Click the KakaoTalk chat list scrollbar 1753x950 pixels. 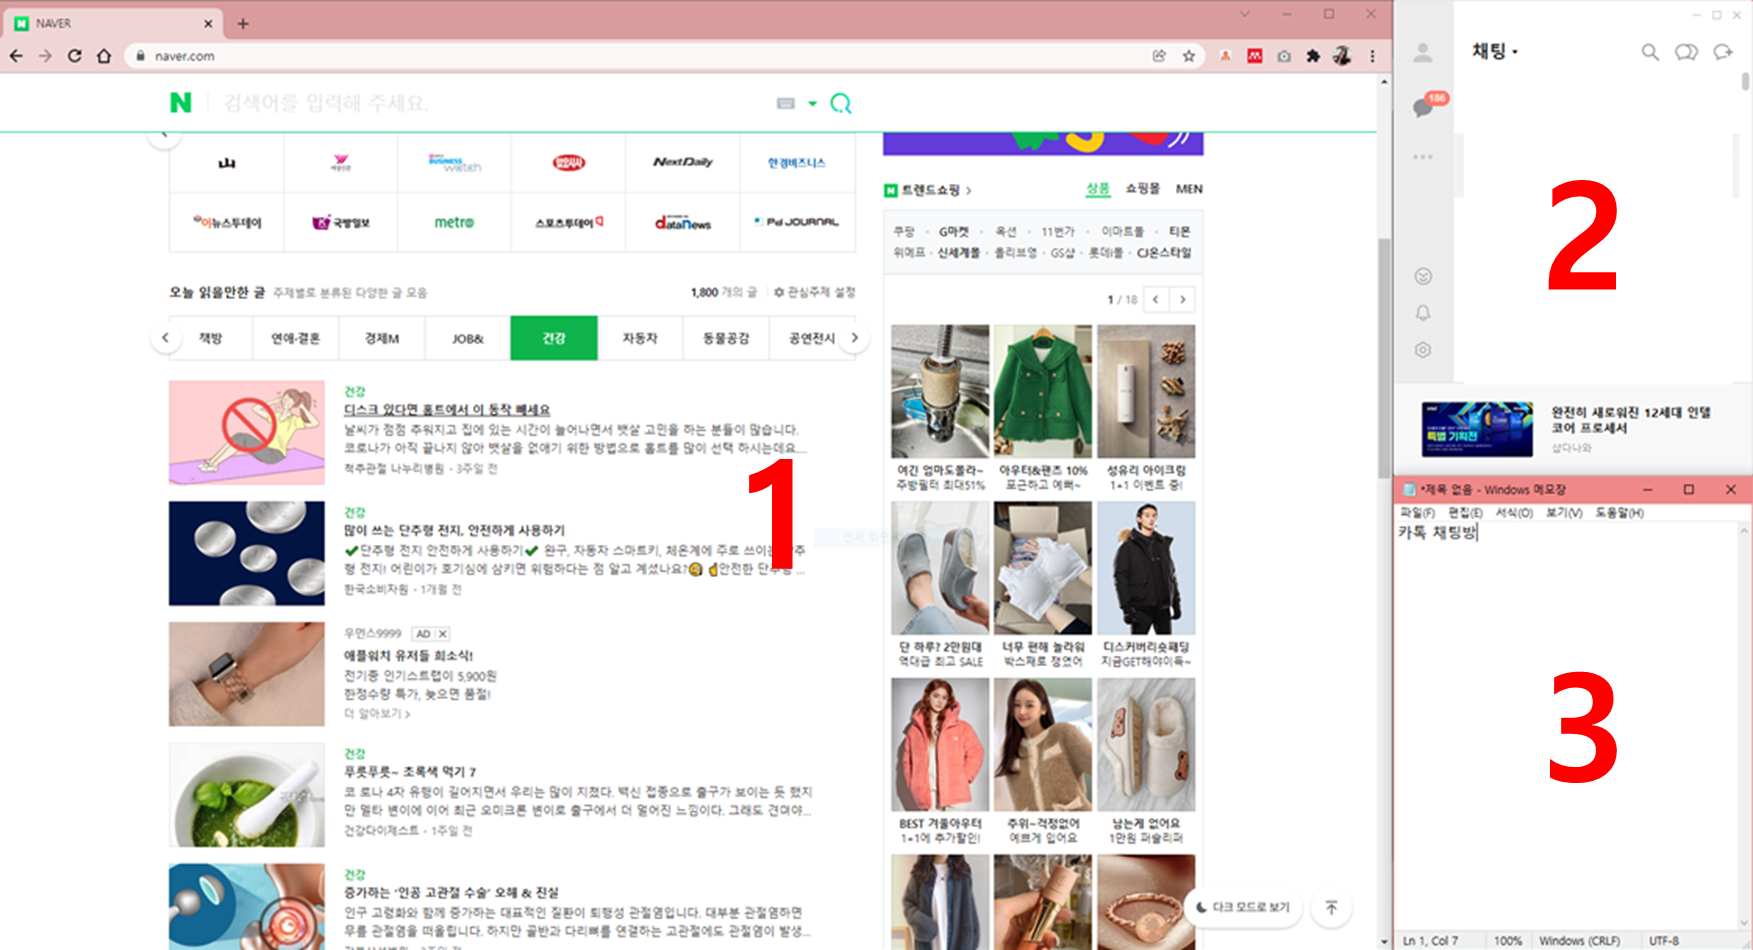pos(1745,82)
